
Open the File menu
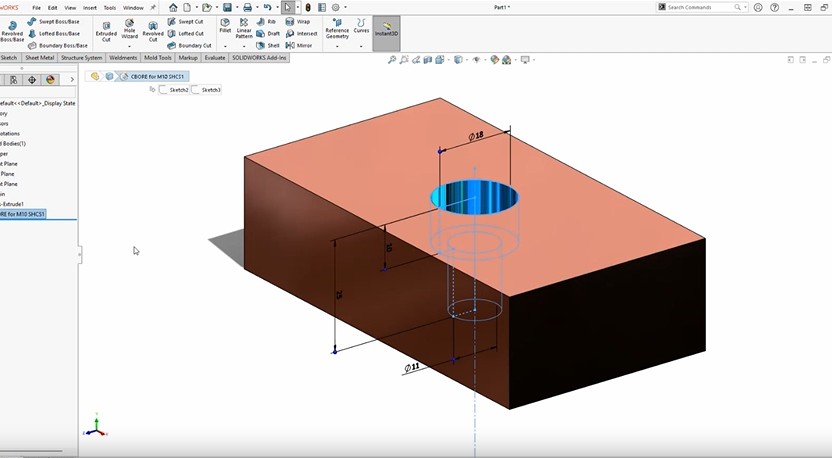click(x=37, y=8)
